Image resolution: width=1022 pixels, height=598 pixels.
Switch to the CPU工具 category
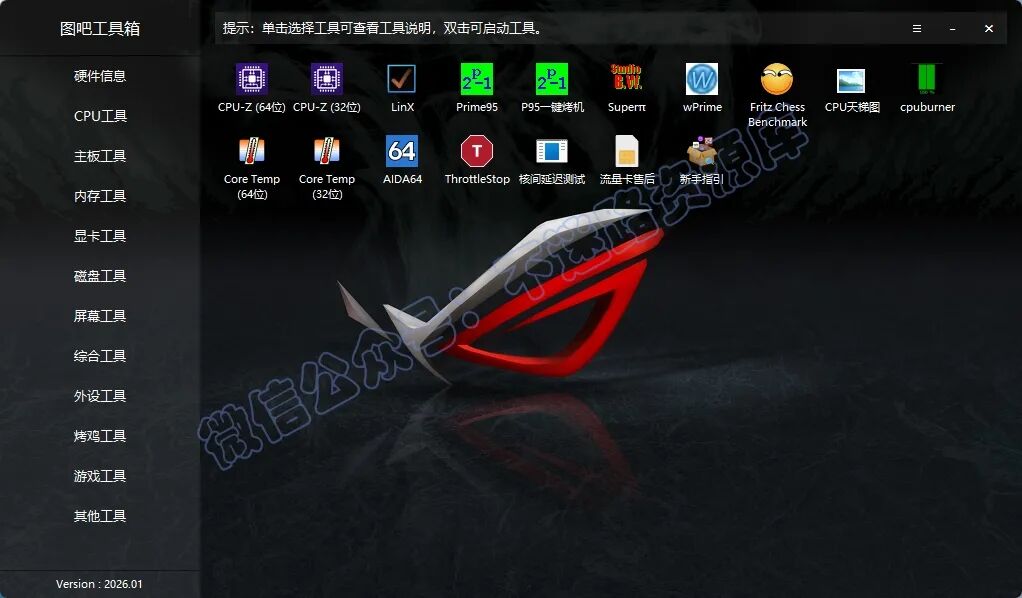tap(100, 116)
